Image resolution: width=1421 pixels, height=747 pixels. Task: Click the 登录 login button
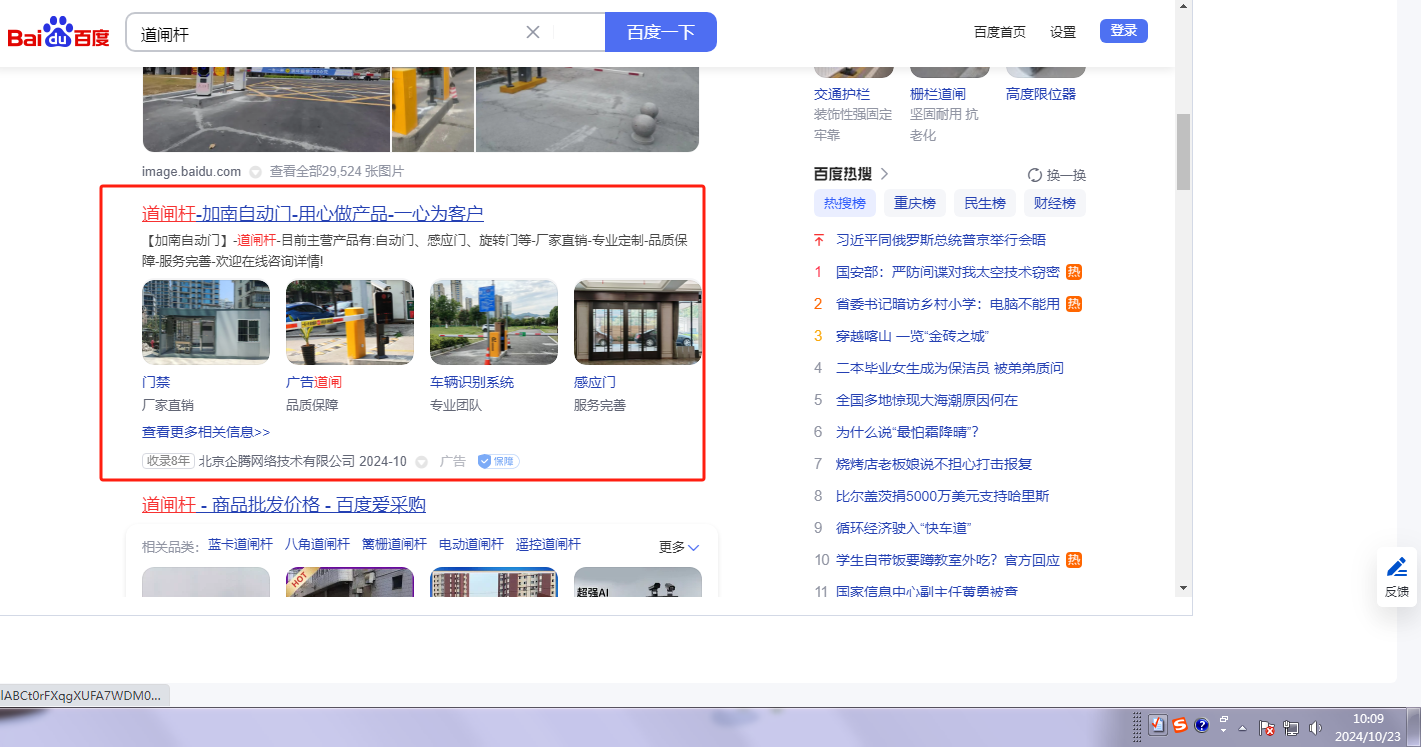click(1124, 31)
